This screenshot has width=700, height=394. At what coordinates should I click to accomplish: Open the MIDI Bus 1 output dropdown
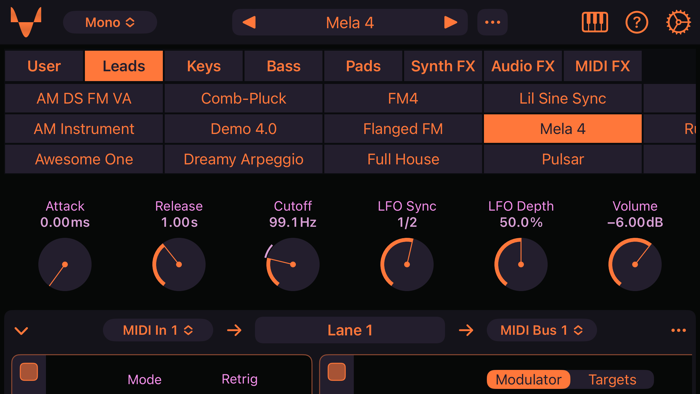542,330
